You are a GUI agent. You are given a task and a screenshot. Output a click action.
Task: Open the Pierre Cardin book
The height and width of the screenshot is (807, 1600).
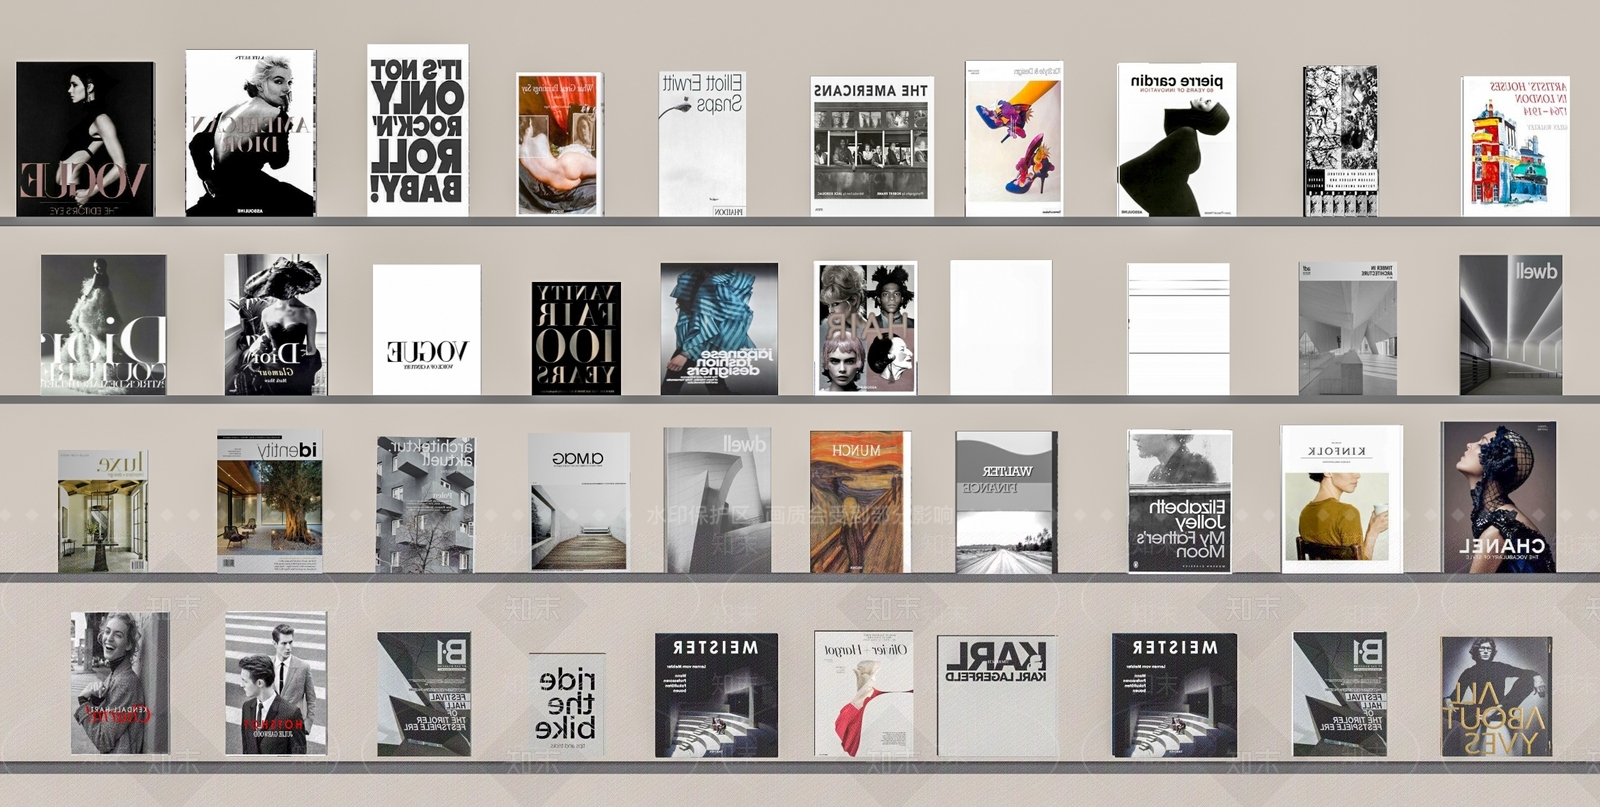(x=1176, y=140)
